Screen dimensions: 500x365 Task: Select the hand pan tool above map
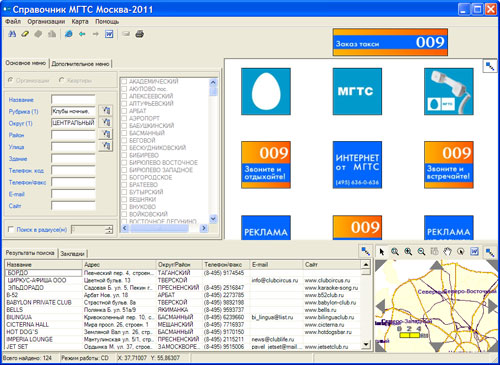[448, 252]
